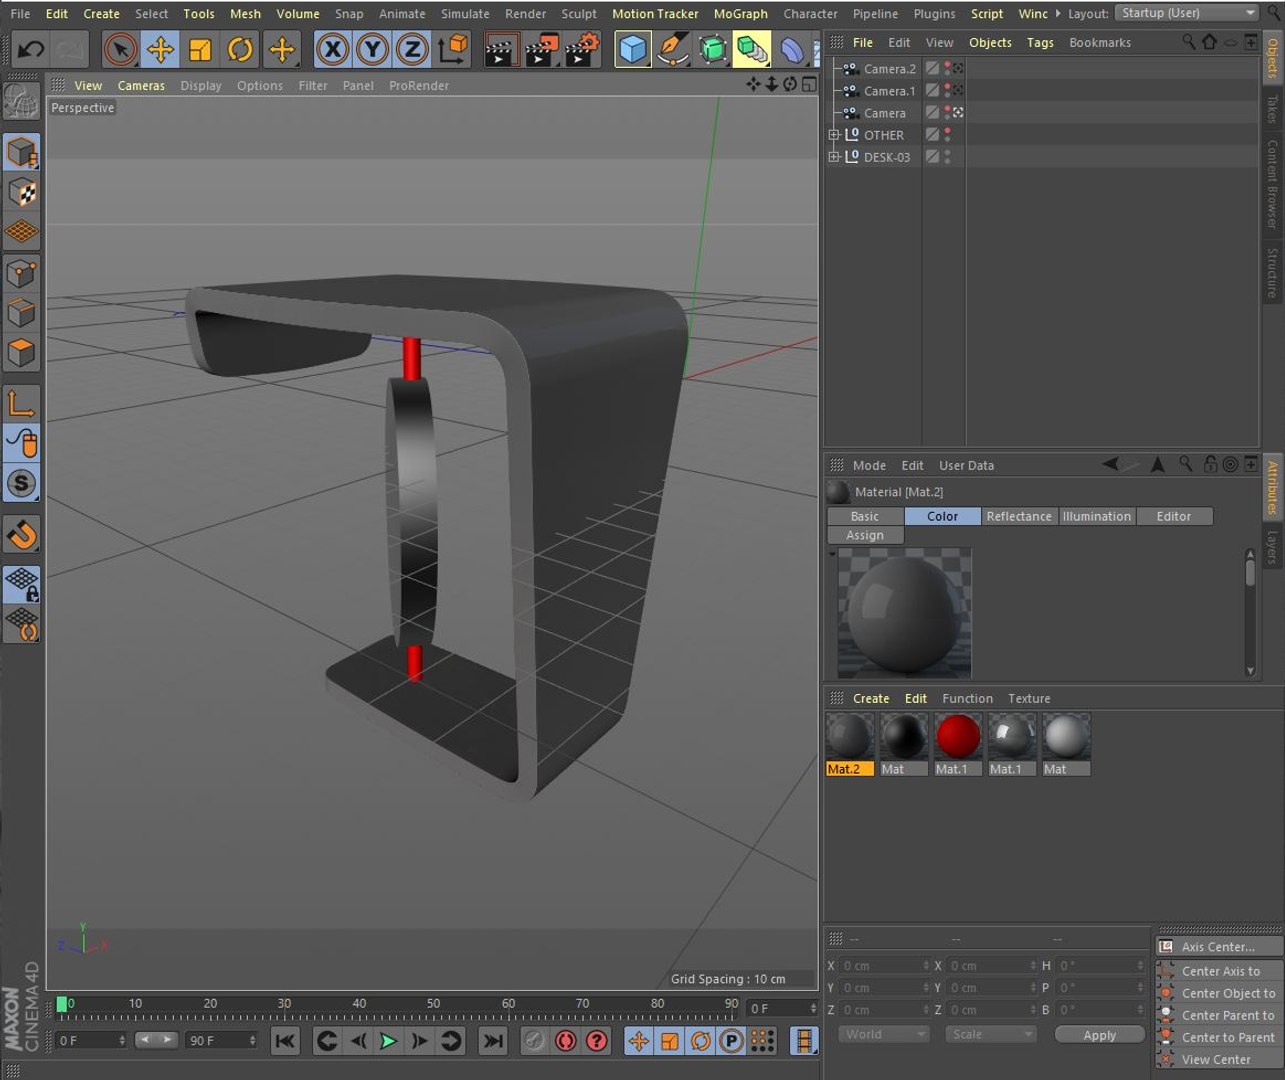Viewport: 1285px width, 1080px height.
Task: Click the Apply button
Action: pyautogui.click(x=1099, y=1035)
